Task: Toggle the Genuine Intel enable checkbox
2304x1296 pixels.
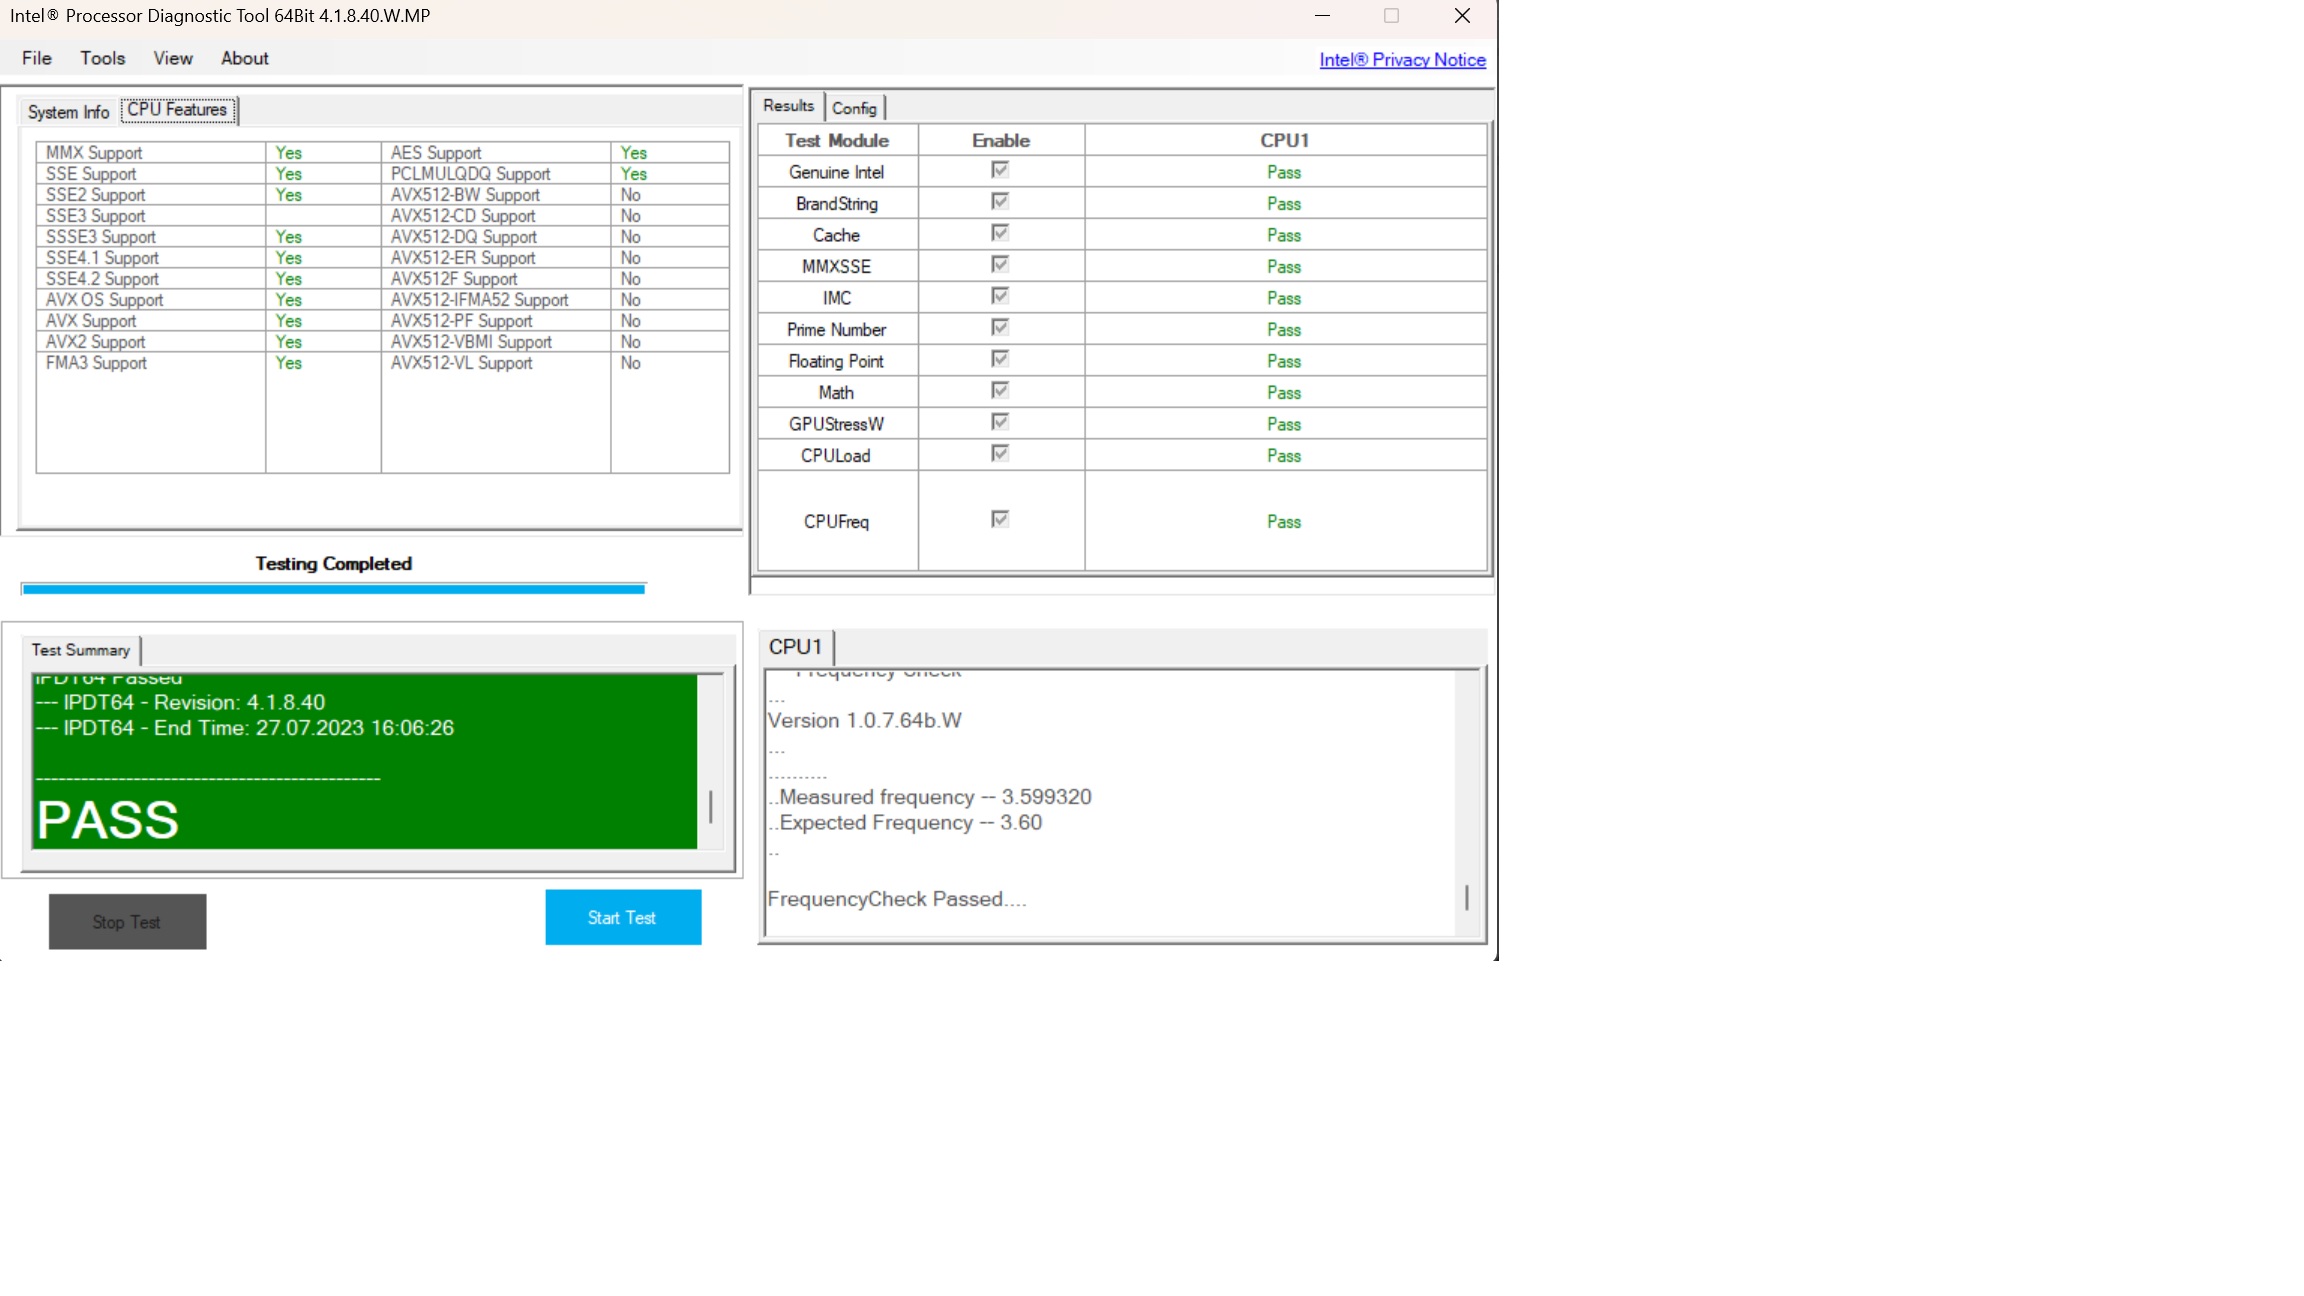Action: (999, 170)
